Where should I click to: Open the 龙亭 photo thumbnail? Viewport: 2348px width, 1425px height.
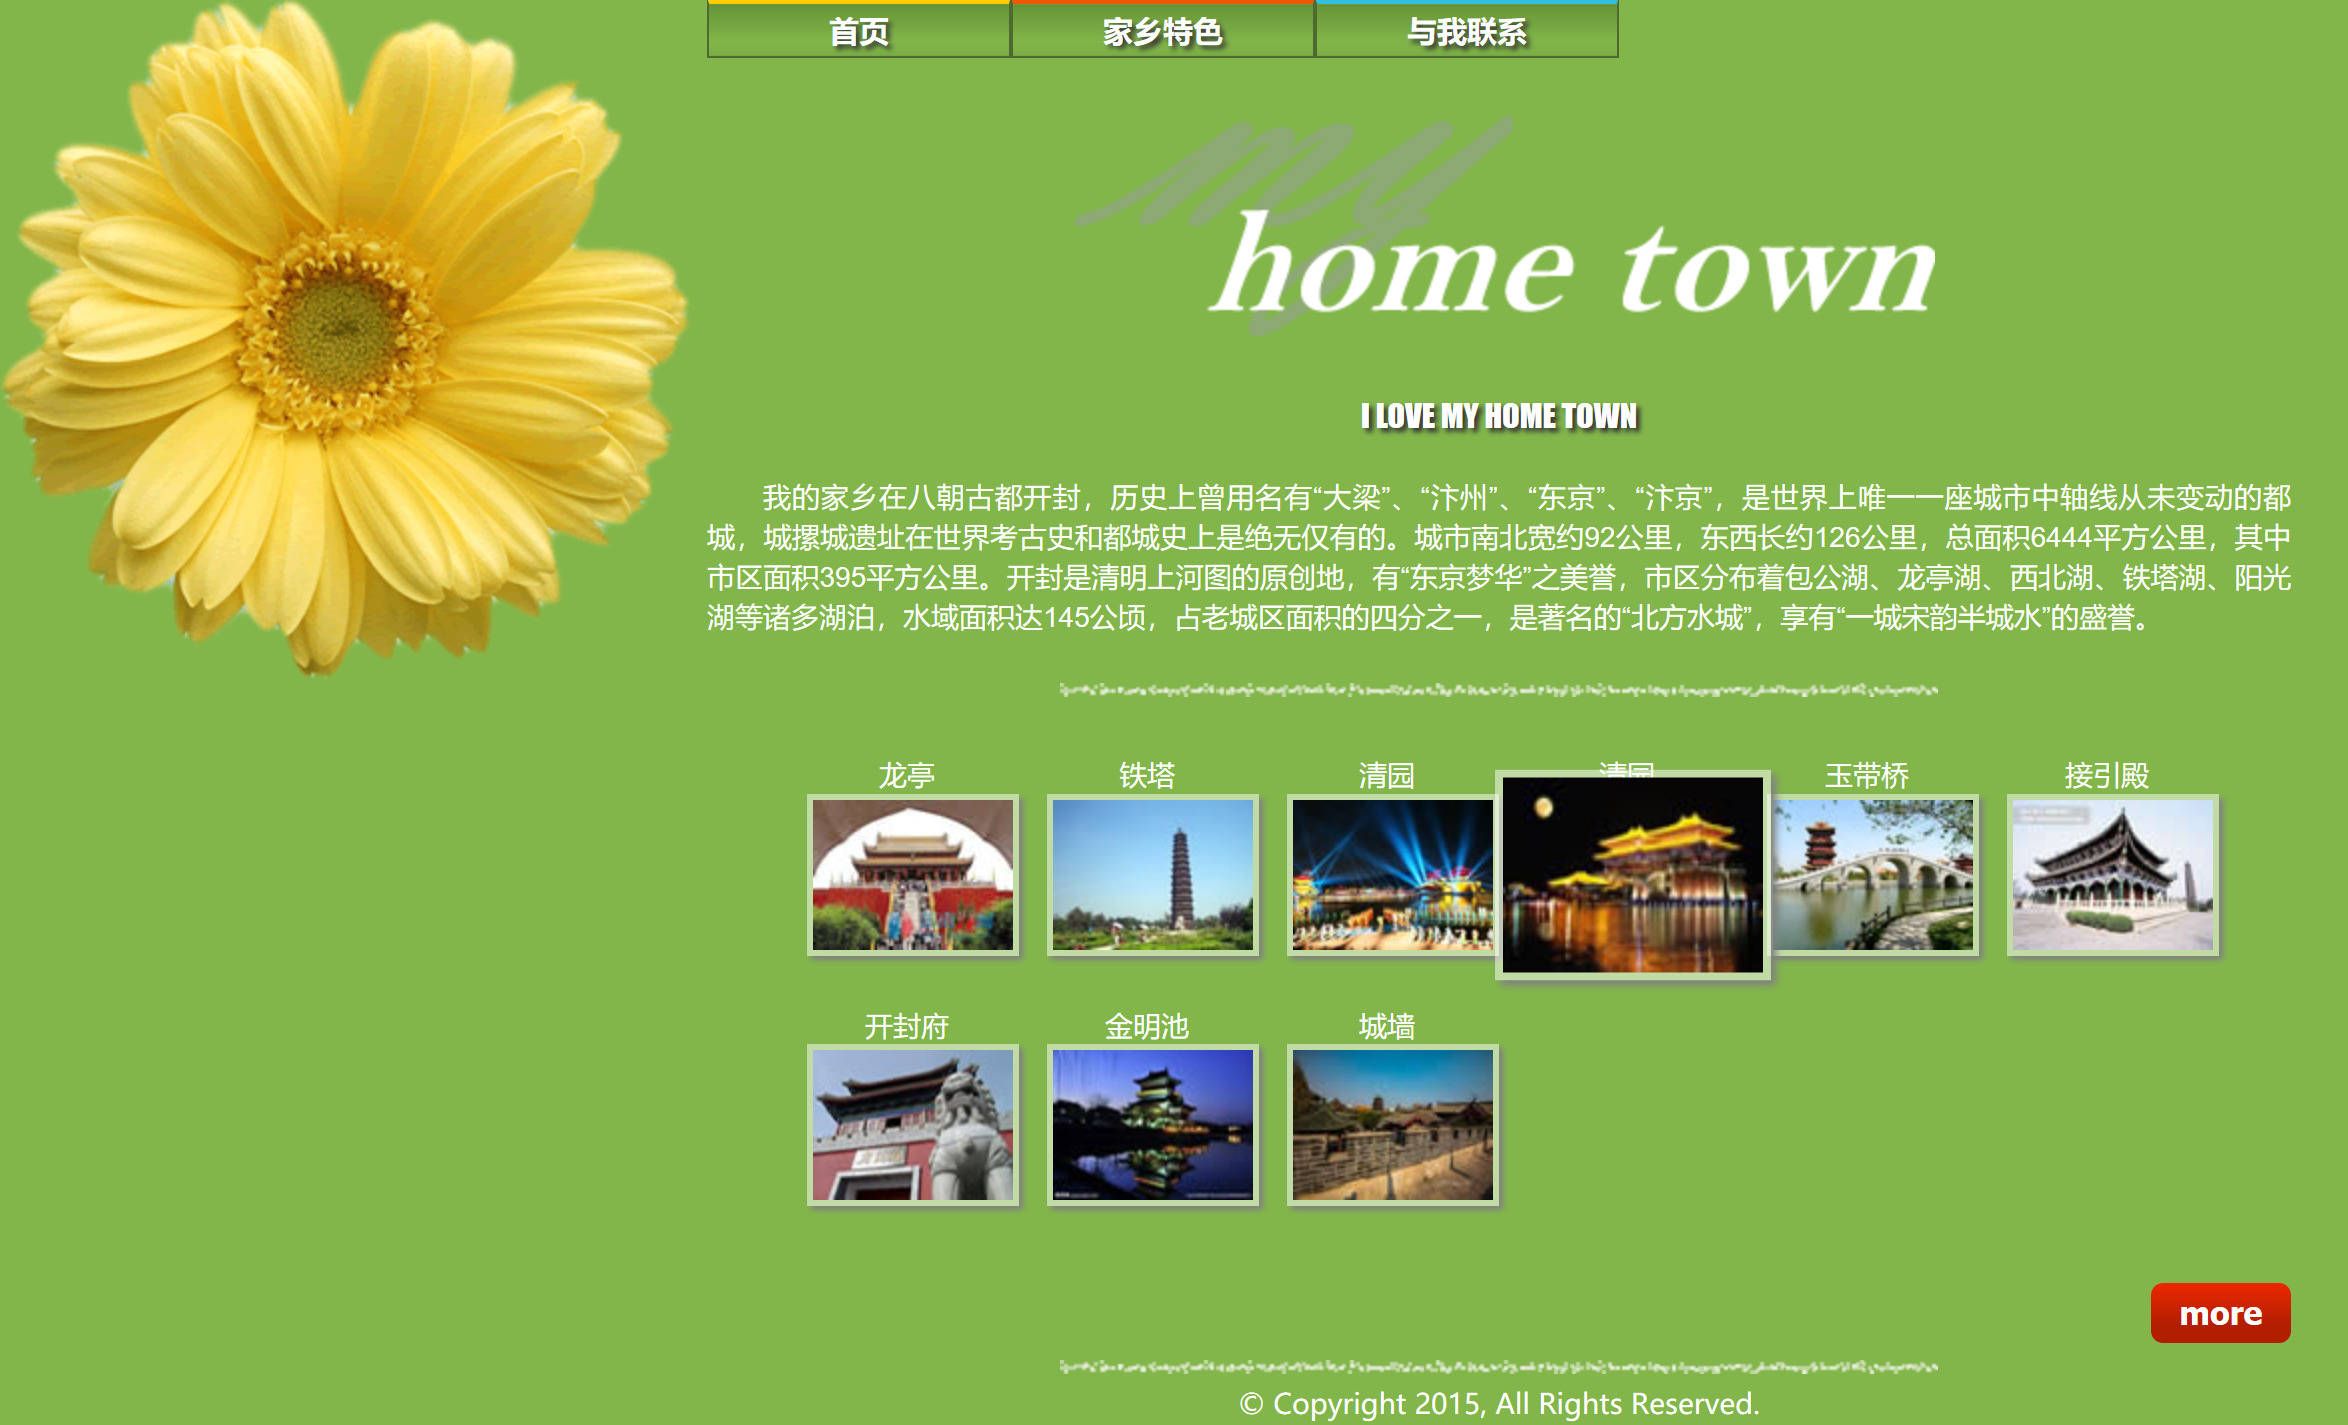[x=912, y=875]
